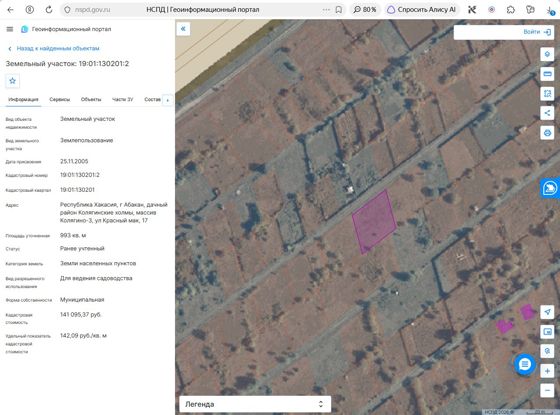Show more tabs with right arrow

tap(168, 100)
